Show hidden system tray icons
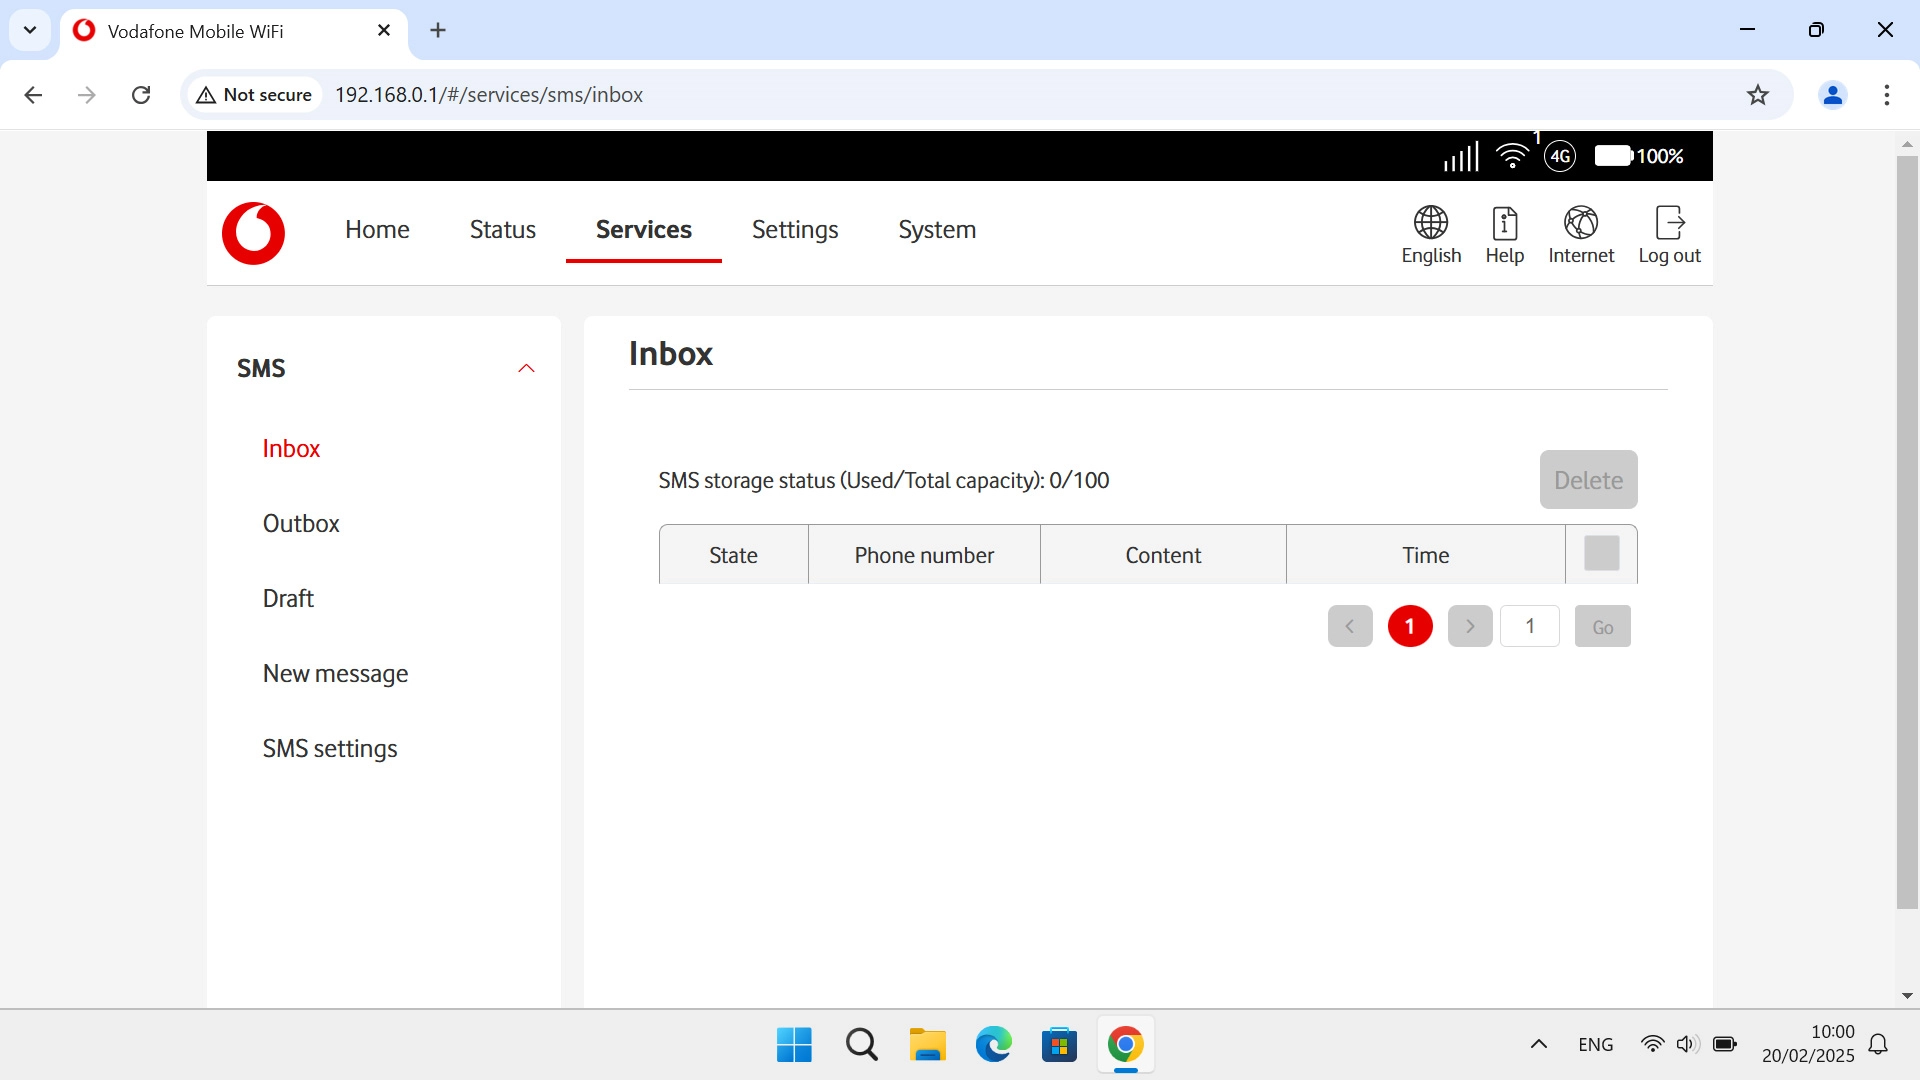The height and width of the screenshot is (1080, 1920). 1538,1045
